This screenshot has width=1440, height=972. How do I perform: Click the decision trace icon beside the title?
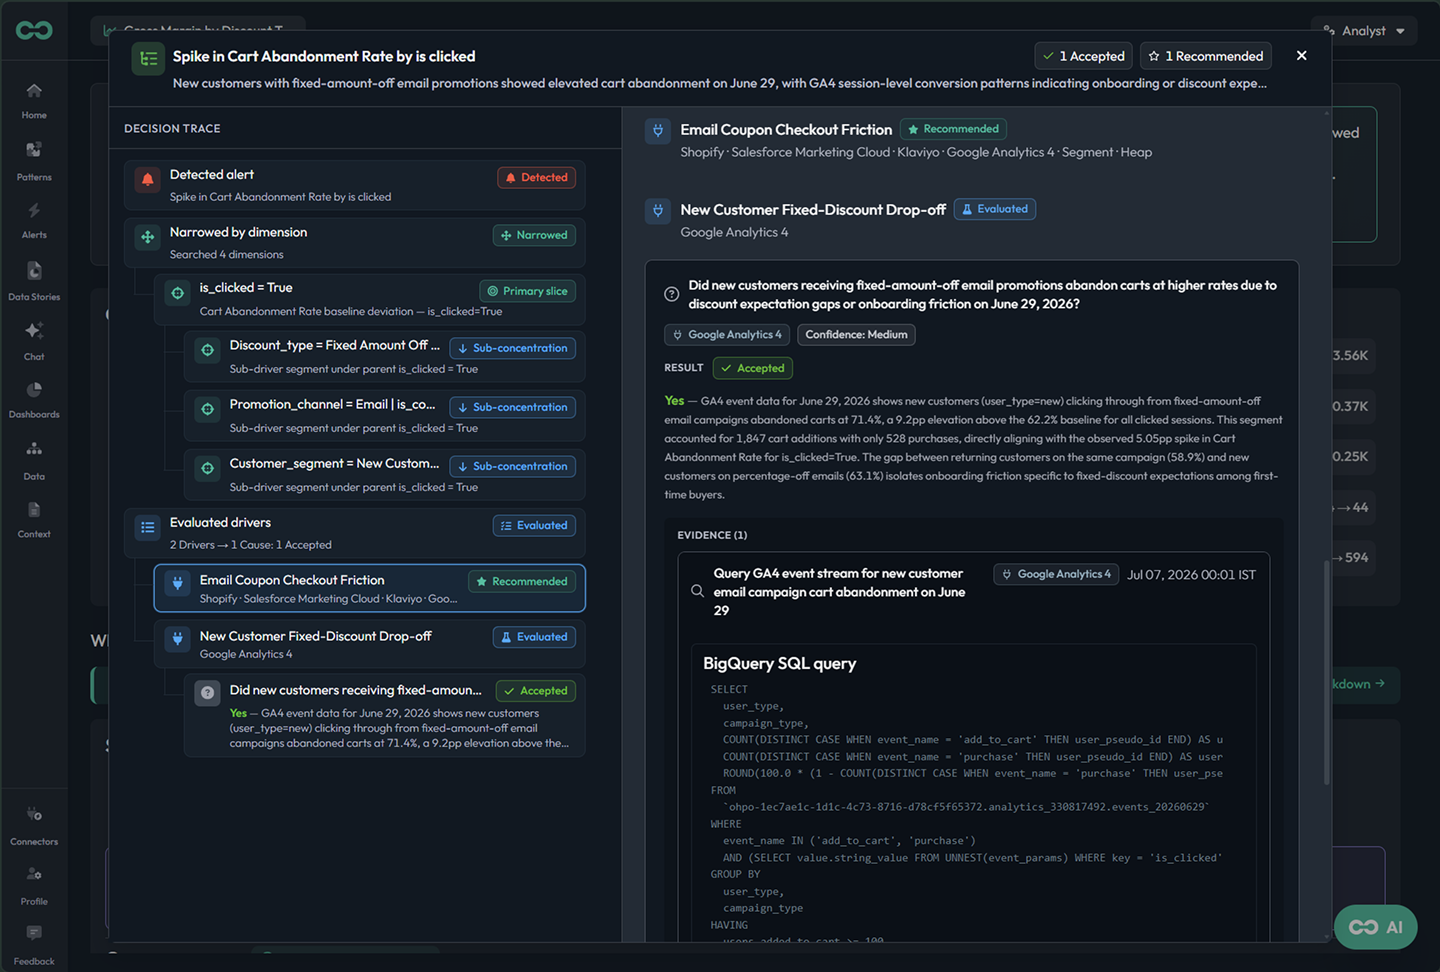coord(148,58)
